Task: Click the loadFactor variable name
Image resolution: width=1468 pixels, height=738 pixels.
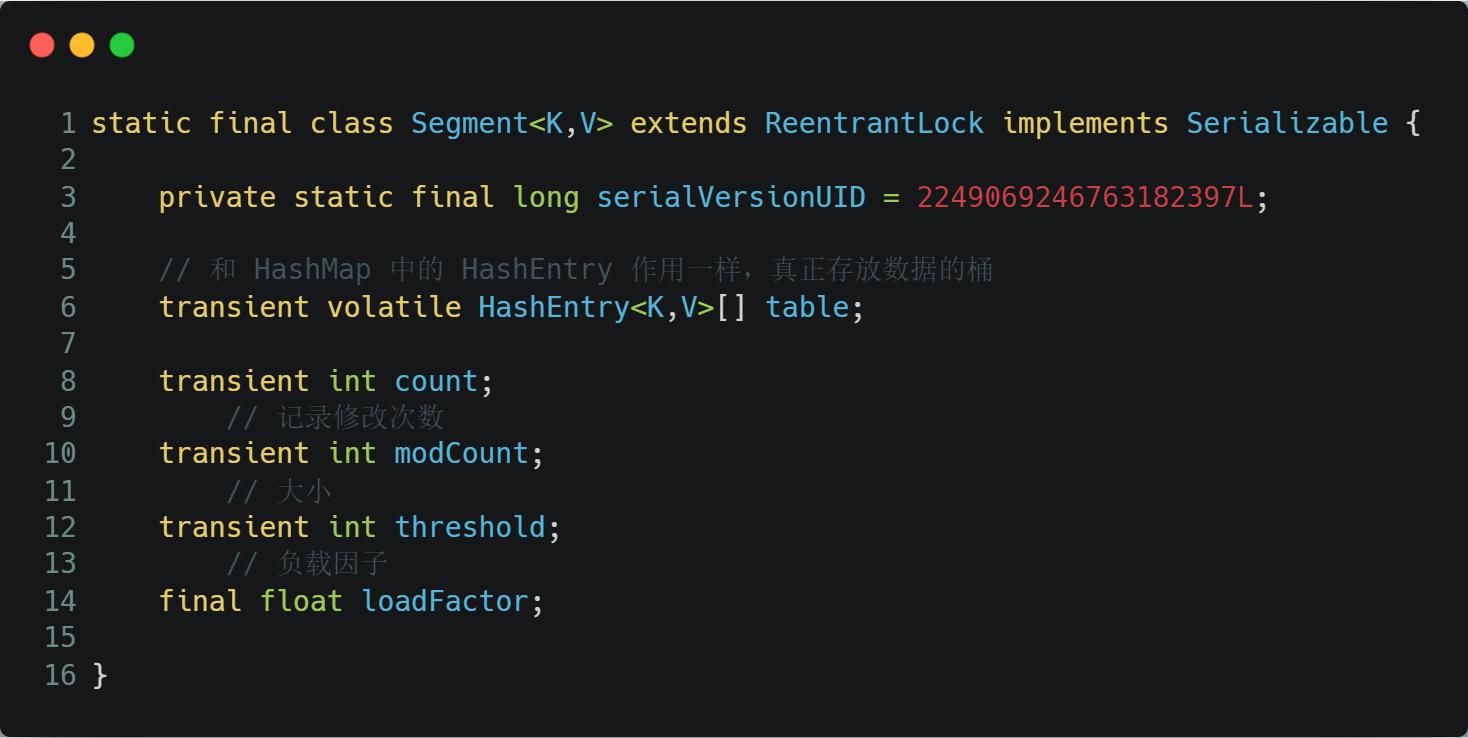Action: click(x=445, y=601)
